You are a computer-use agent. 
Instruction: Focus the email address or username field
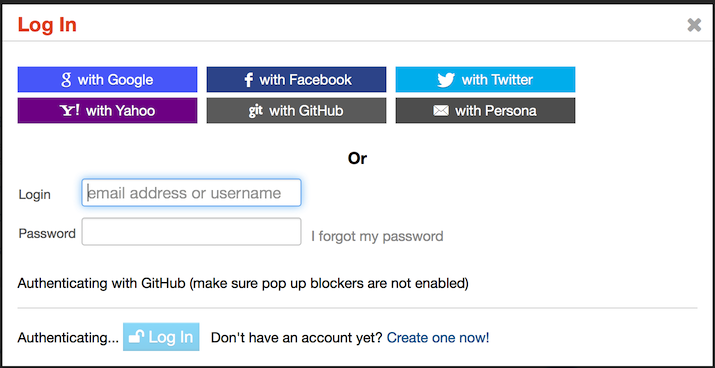192,192
